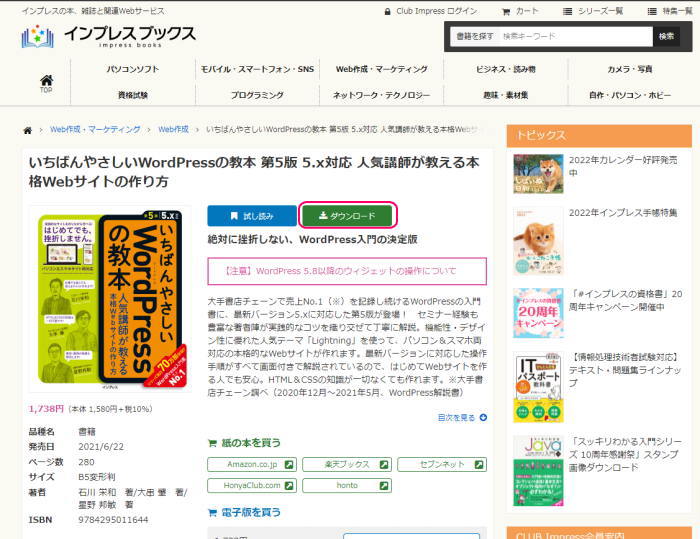Click the 検索 button
The width and height of the screenshot is (700, 539).
666,36
